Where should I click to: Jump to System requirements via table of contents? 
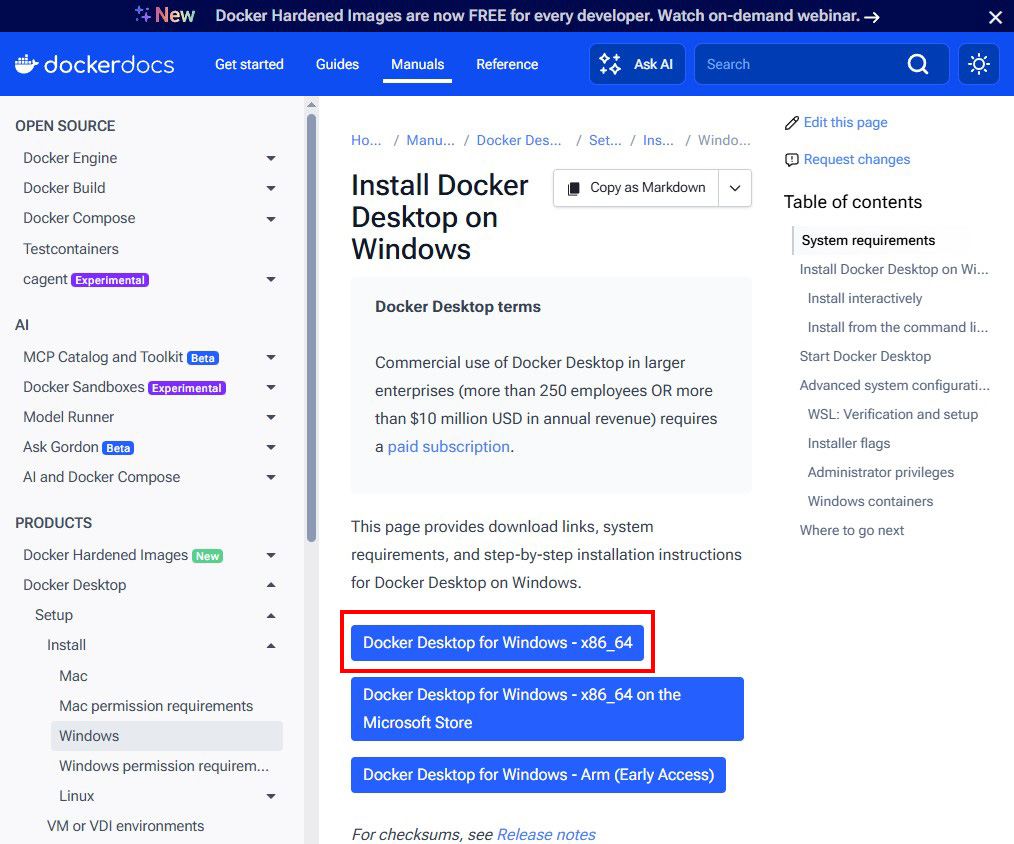(866, 240)
